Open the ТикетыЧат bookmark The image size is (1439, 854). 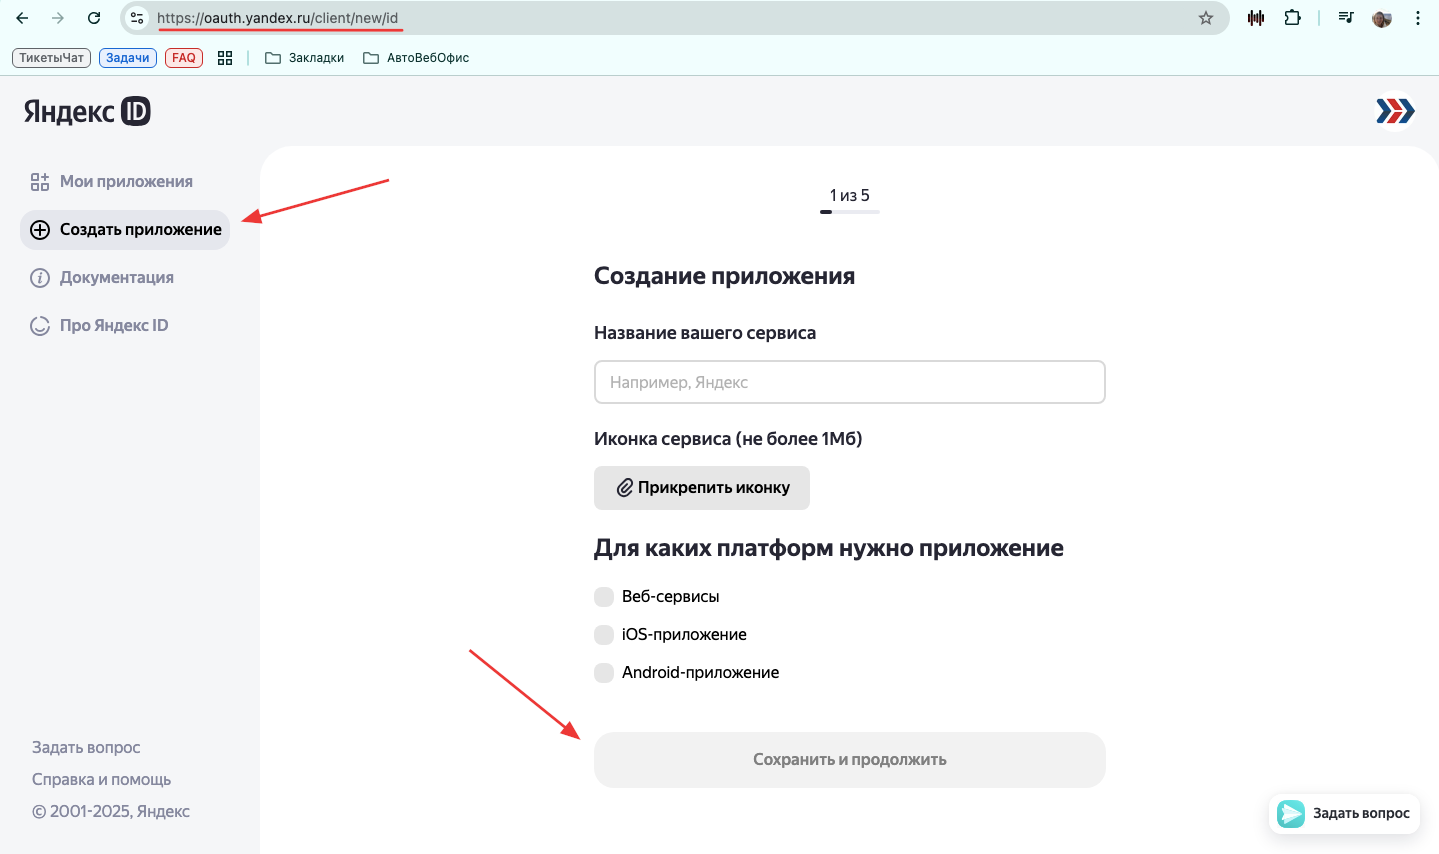point(51,58)
